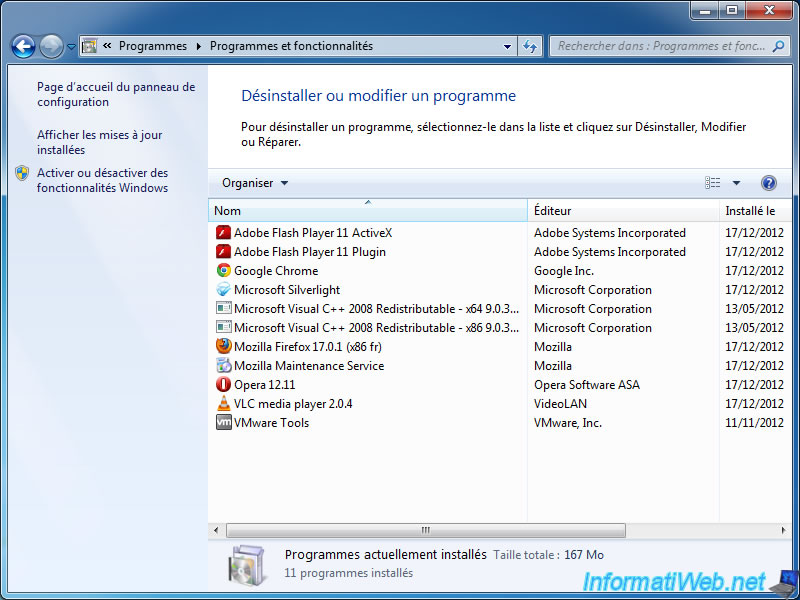The image size is (800, 600).
Task: Click icon of Visual C++ 2008 x64 entry
Action: click(223, 309)
